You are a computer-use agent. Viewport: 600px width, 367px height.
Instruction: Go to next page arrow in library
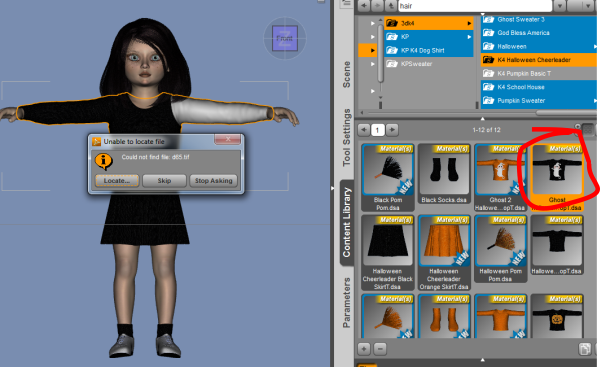[x=392, y=130]
